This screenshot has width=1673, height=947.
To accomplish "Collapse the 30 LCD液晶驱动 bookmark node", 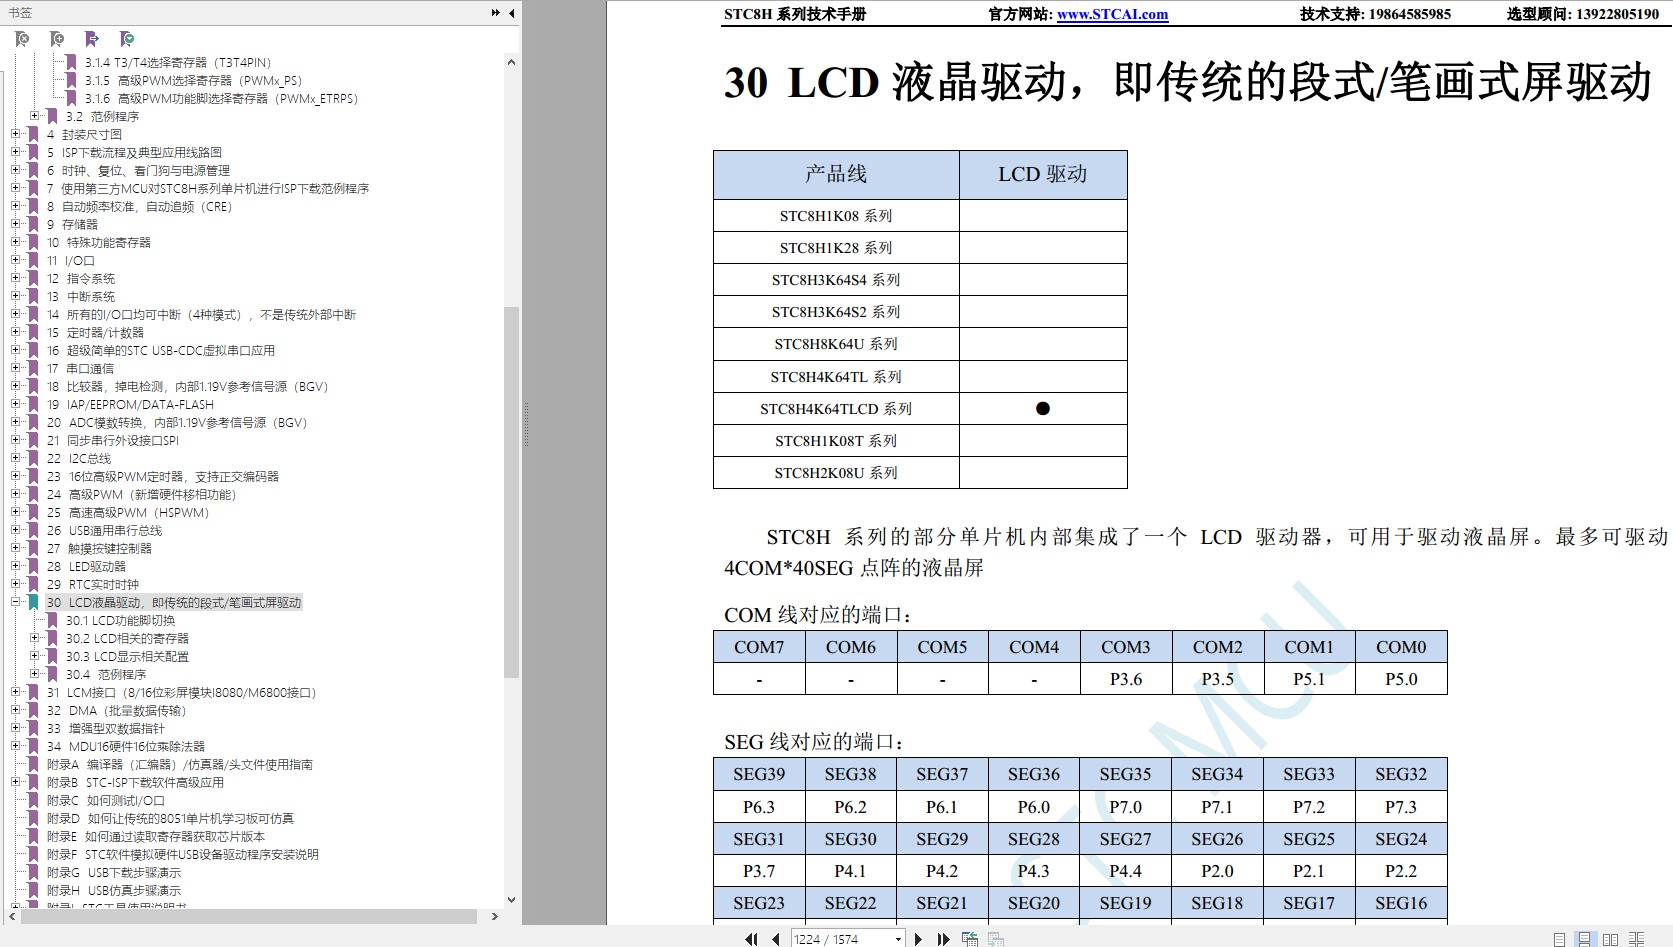I will coord(15,602).
